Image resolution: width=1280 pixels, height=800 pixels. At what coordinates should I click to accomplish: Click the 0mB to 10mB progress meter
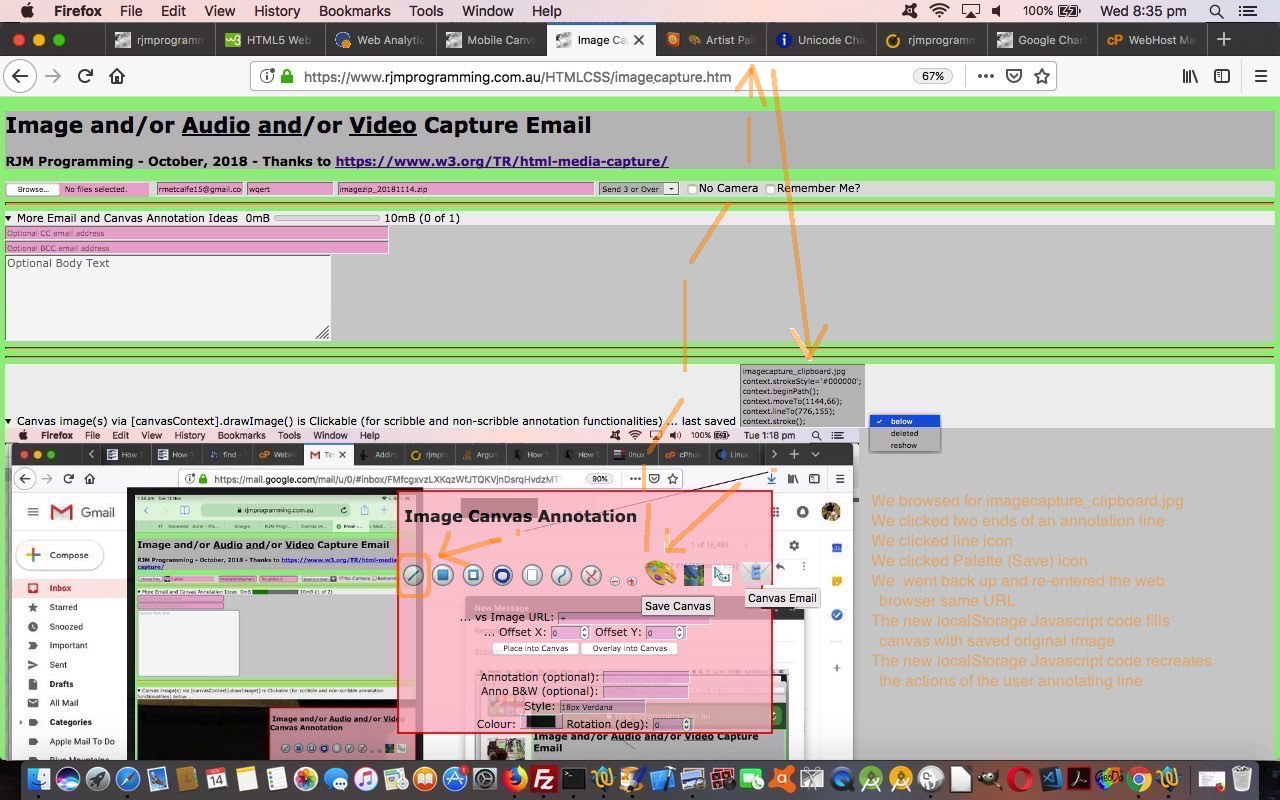click(327, 218)
